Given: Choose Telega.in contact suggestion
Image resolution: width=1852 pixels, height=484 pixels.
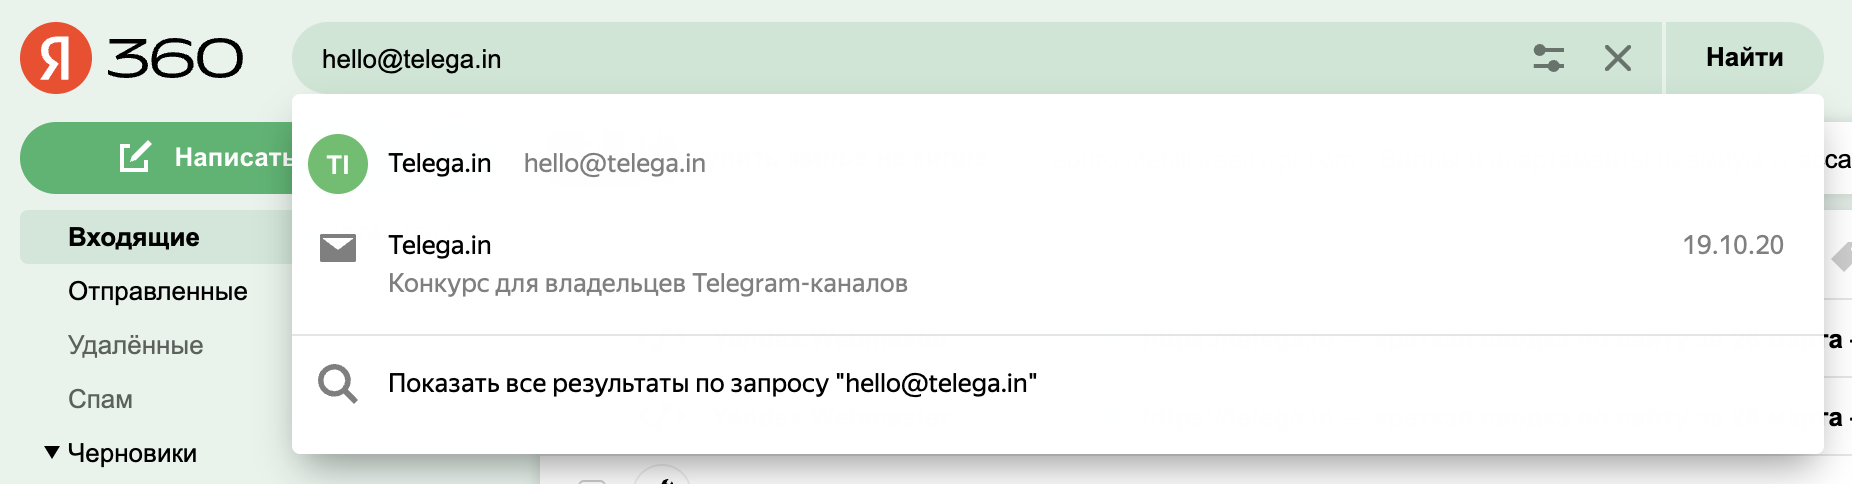Looking at the screenshot, I should 1058,163.
